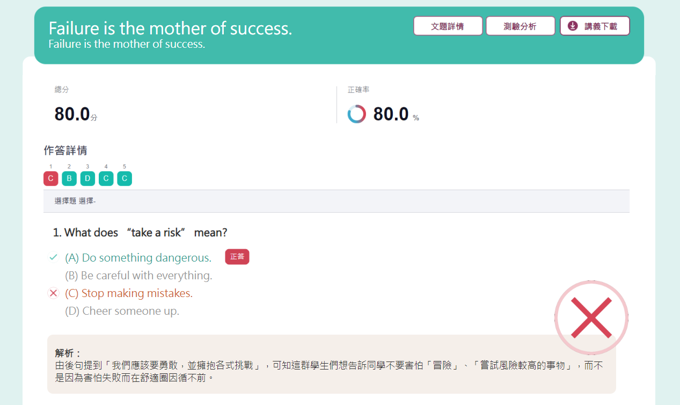This screenshot has height=405, width=680.
Task: Select option (D) Cheer someone up
Action: pos(122,311)
